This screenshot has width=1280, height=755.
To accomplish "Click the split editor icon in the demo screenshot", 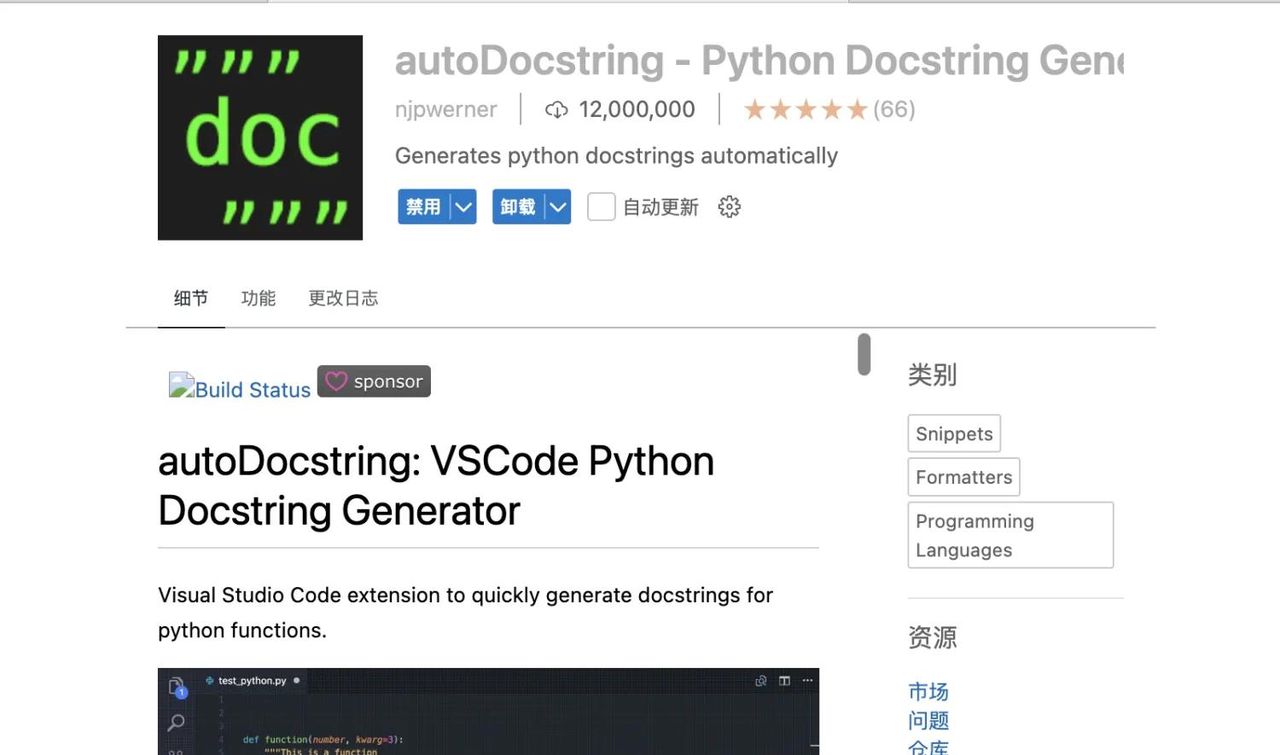I will [782, 680].
